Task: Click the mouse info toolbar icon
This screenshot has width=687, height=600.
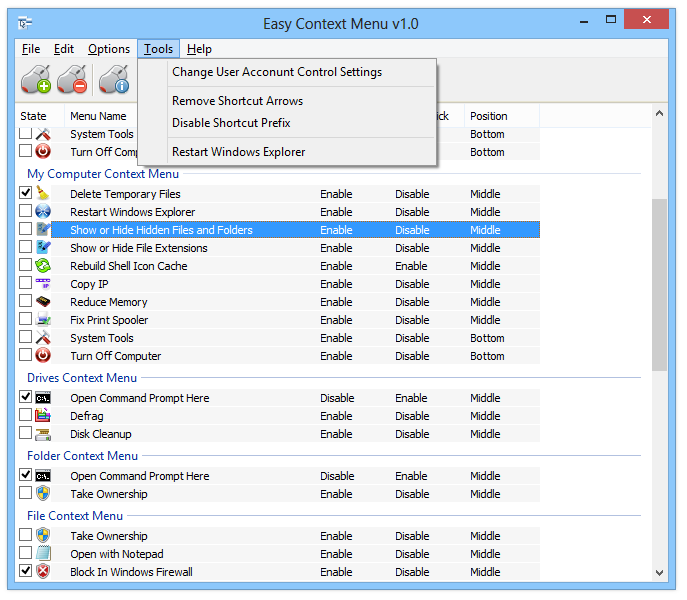Action: [114, 79]
